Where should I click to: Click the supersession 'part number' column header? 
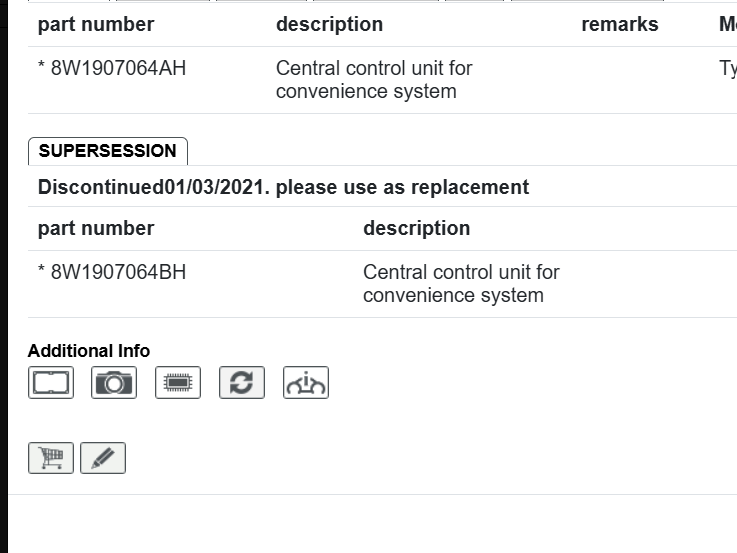pyautogui.click(x=96, y=228)
